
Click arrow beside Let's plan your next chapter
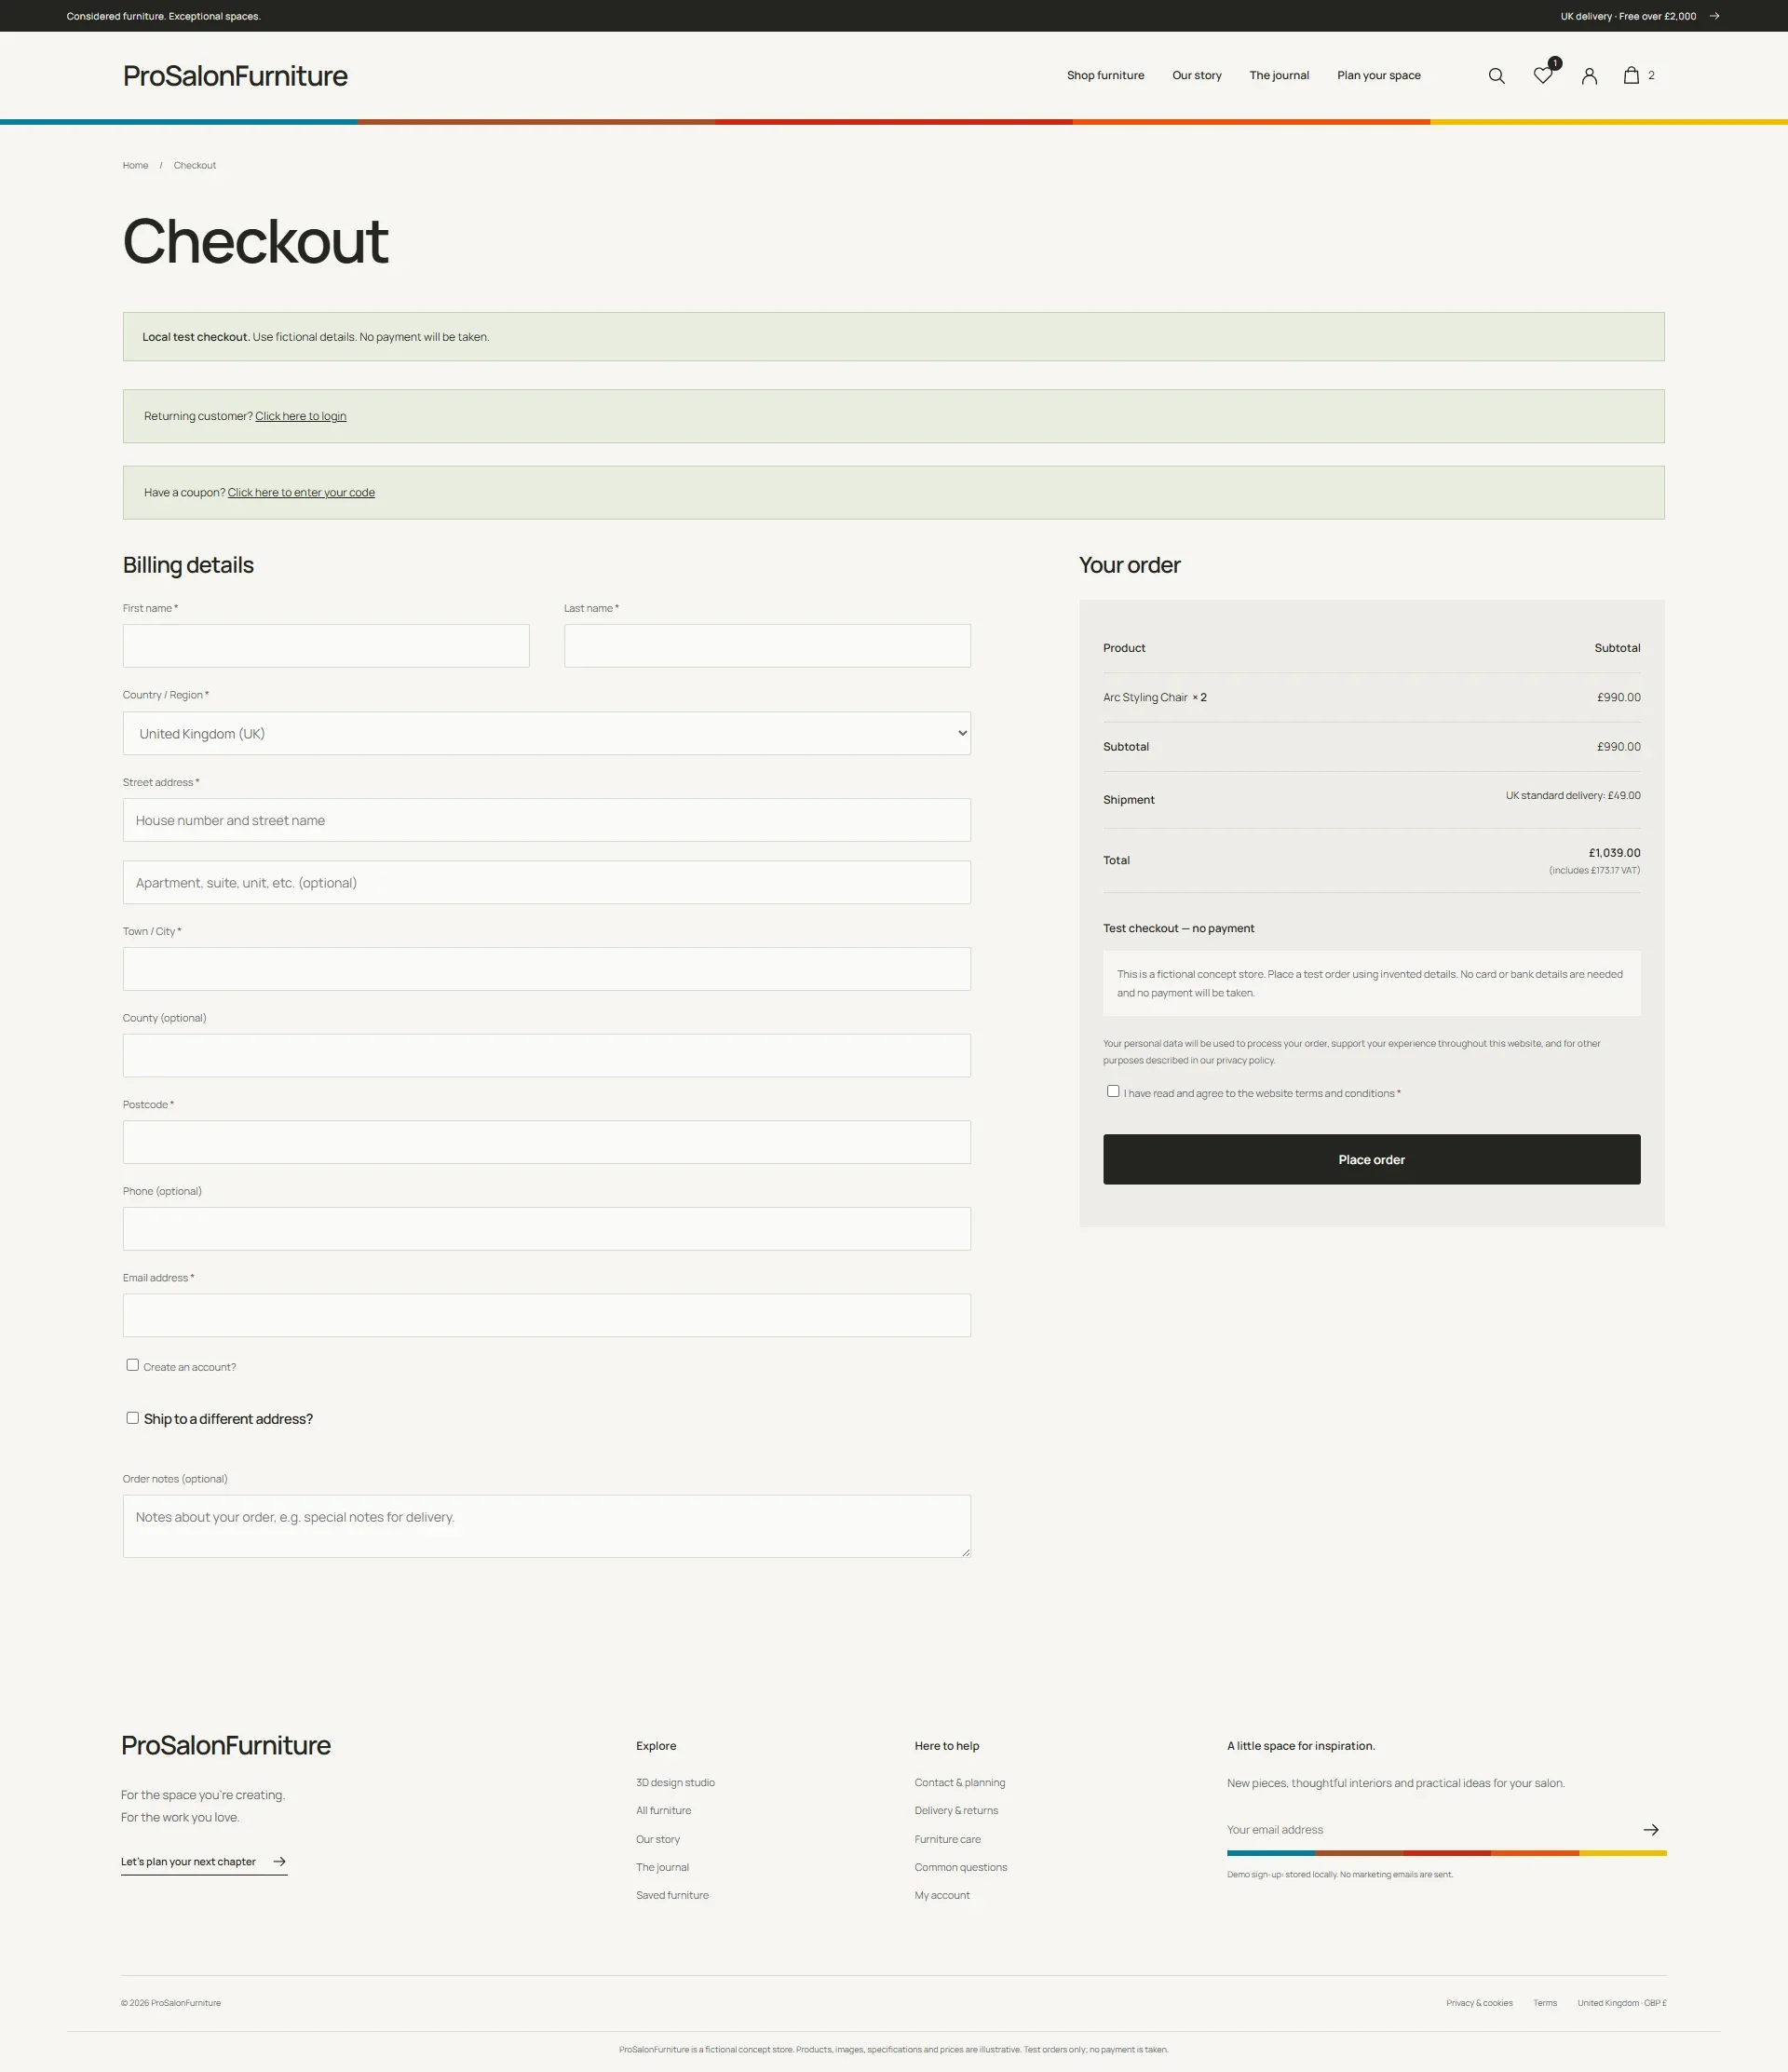coord(280,1861)
